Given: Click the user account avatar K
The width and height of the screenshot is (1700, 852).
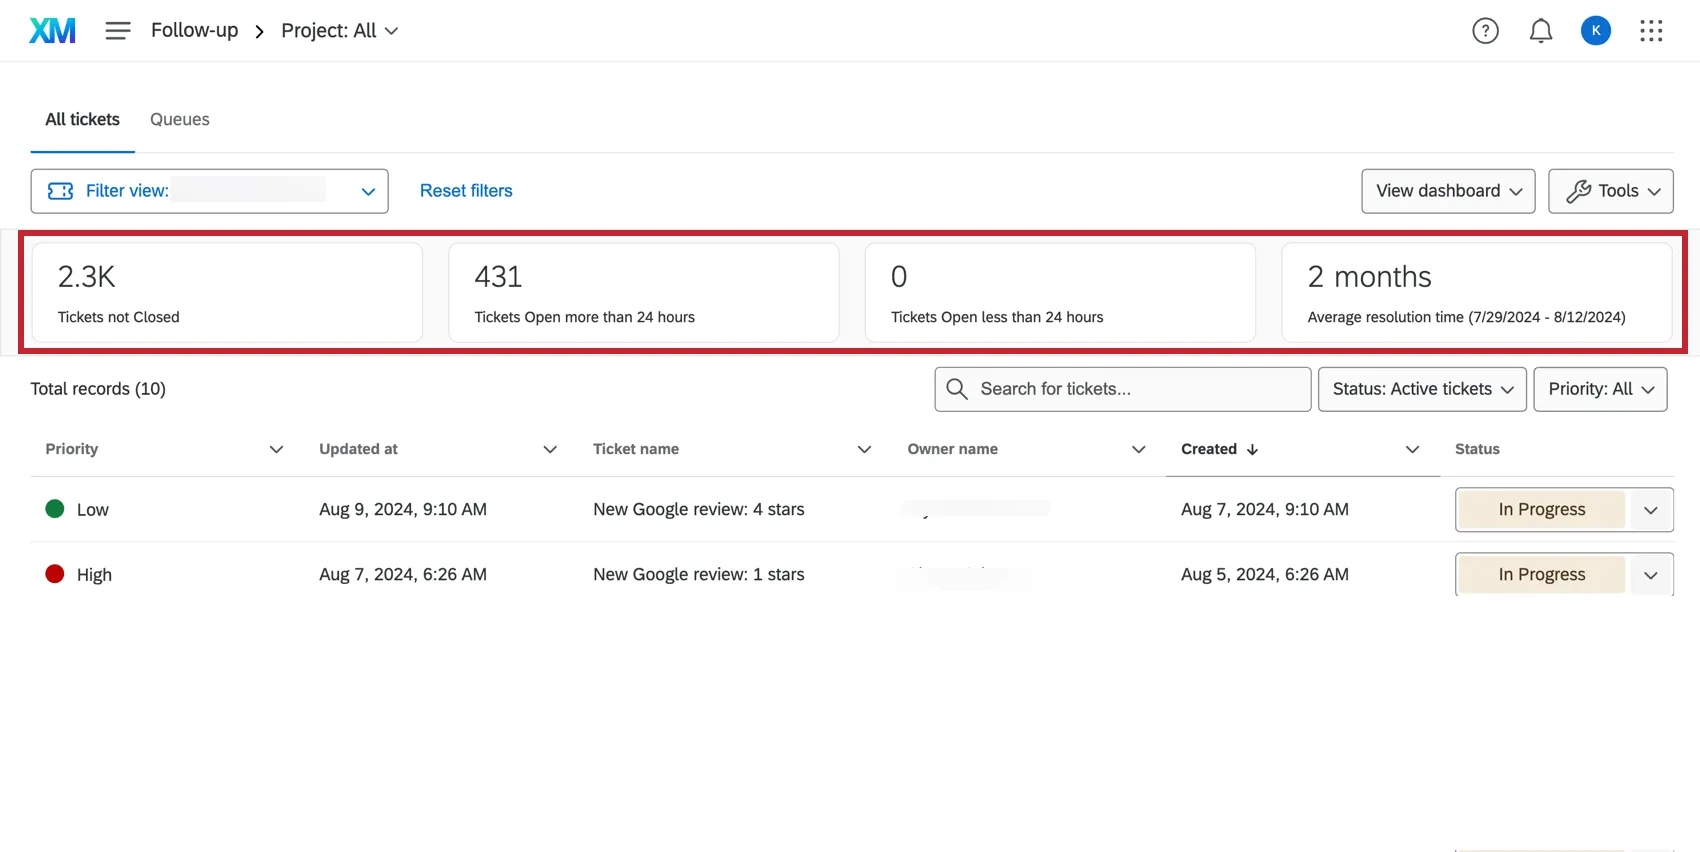Looking at the screenshot, I should pos(1595,31).
